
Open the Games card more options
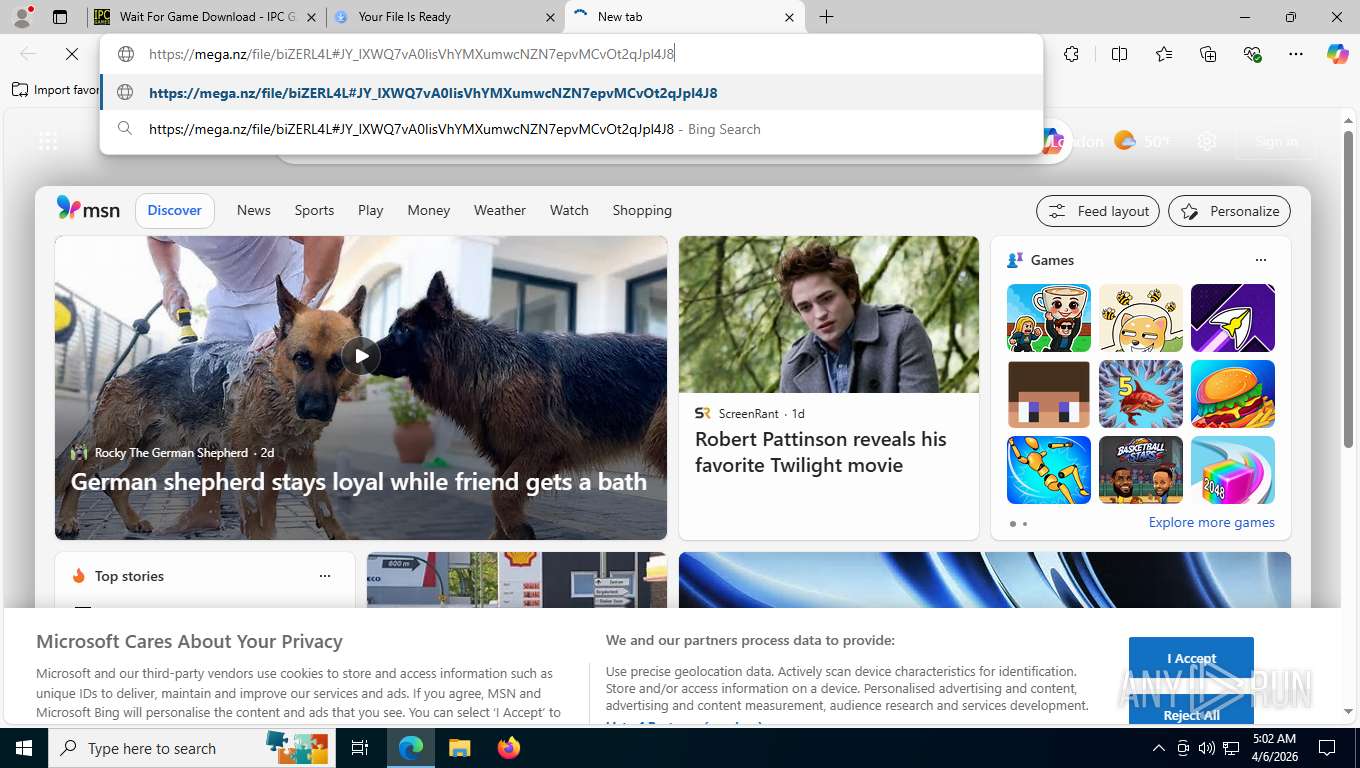[x=1260, y=260]
